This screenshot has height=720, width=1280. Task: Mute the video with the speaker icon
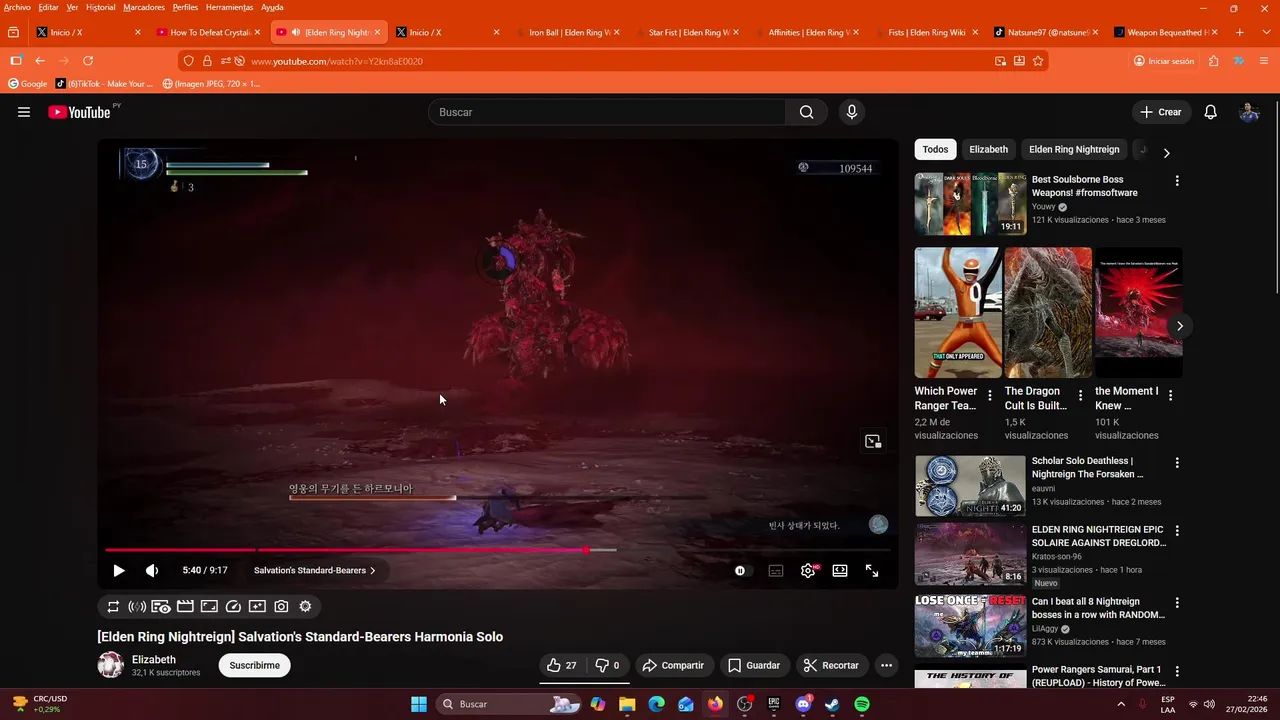pos(152,571)
